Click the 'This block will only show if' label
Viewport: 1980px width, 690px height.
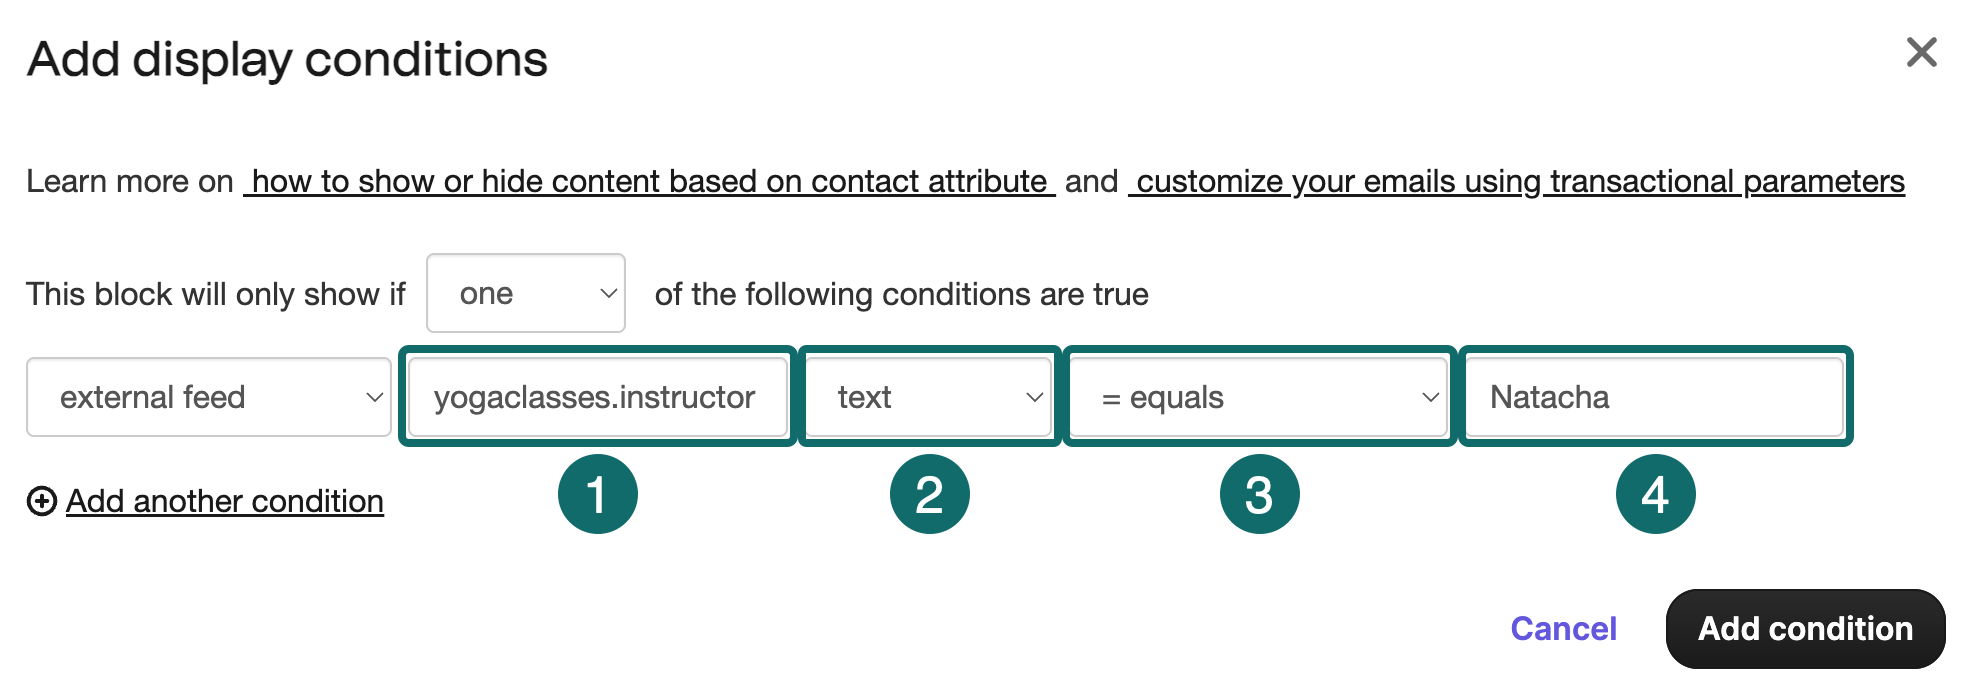216,294
